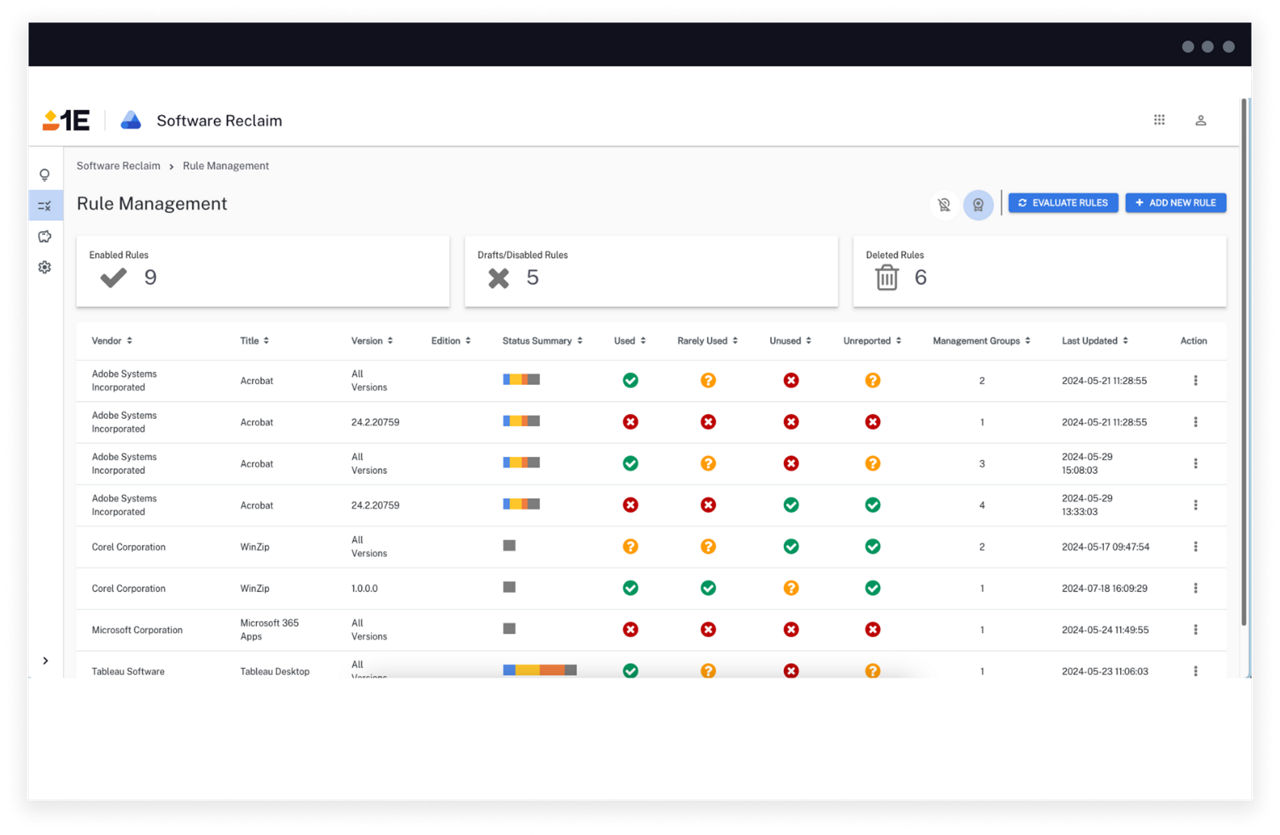This screenshot has width=1280, height=835.
Task: Click the Rule Management breadcrumb
Action: [226, 166]
